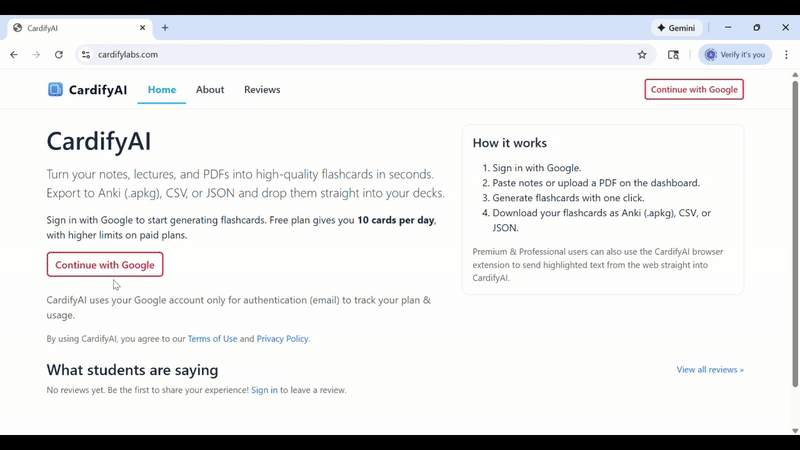This screenshot has width=800, height=450.
Task: Click the scrollbar up arrow
Action: [x=795, y=74]
